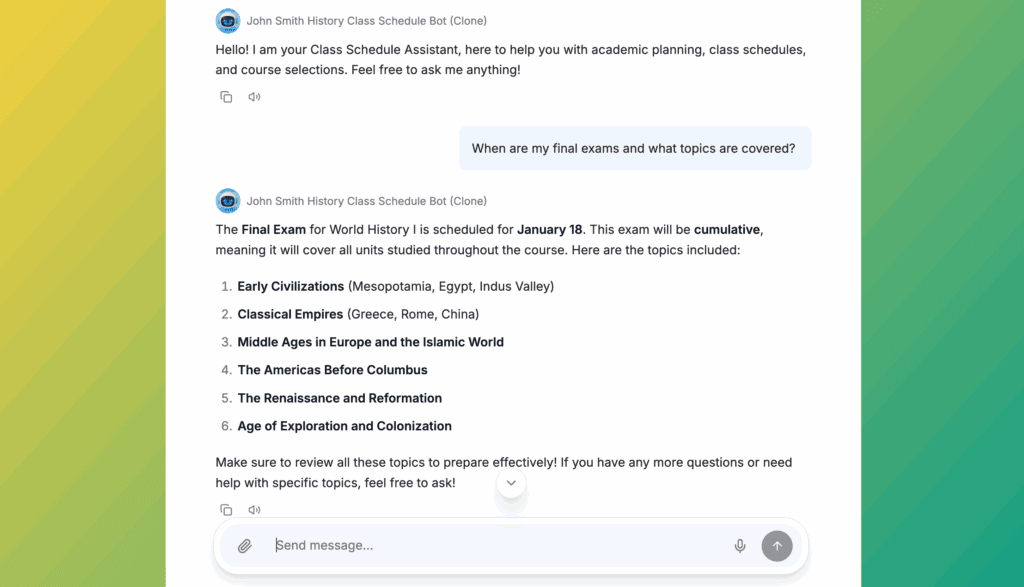Click the top bot avatar icon

click(228, 21)
